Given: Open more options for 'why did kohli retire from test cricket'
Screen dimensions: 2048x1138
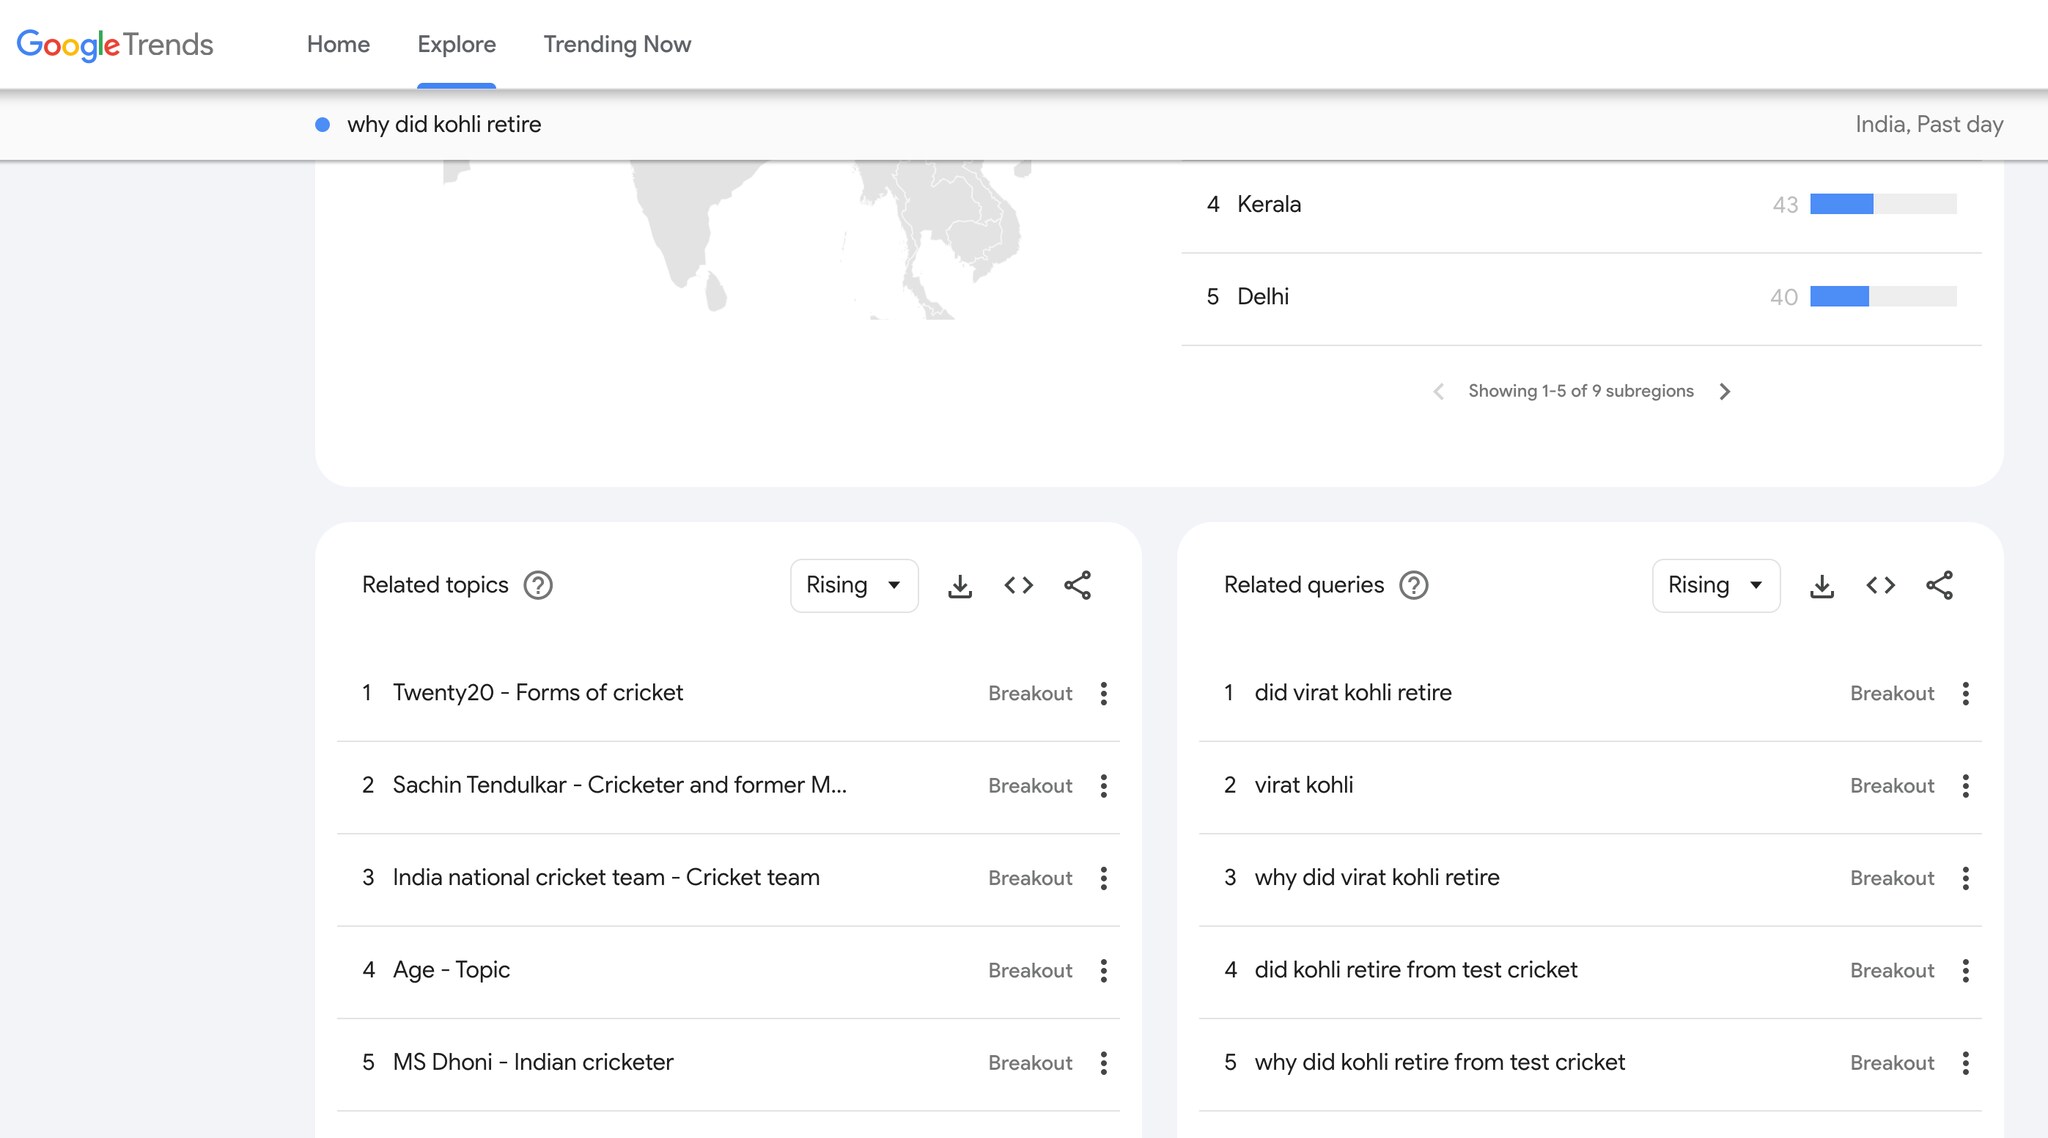Looking at the screenshot, I should 1966,1062.
